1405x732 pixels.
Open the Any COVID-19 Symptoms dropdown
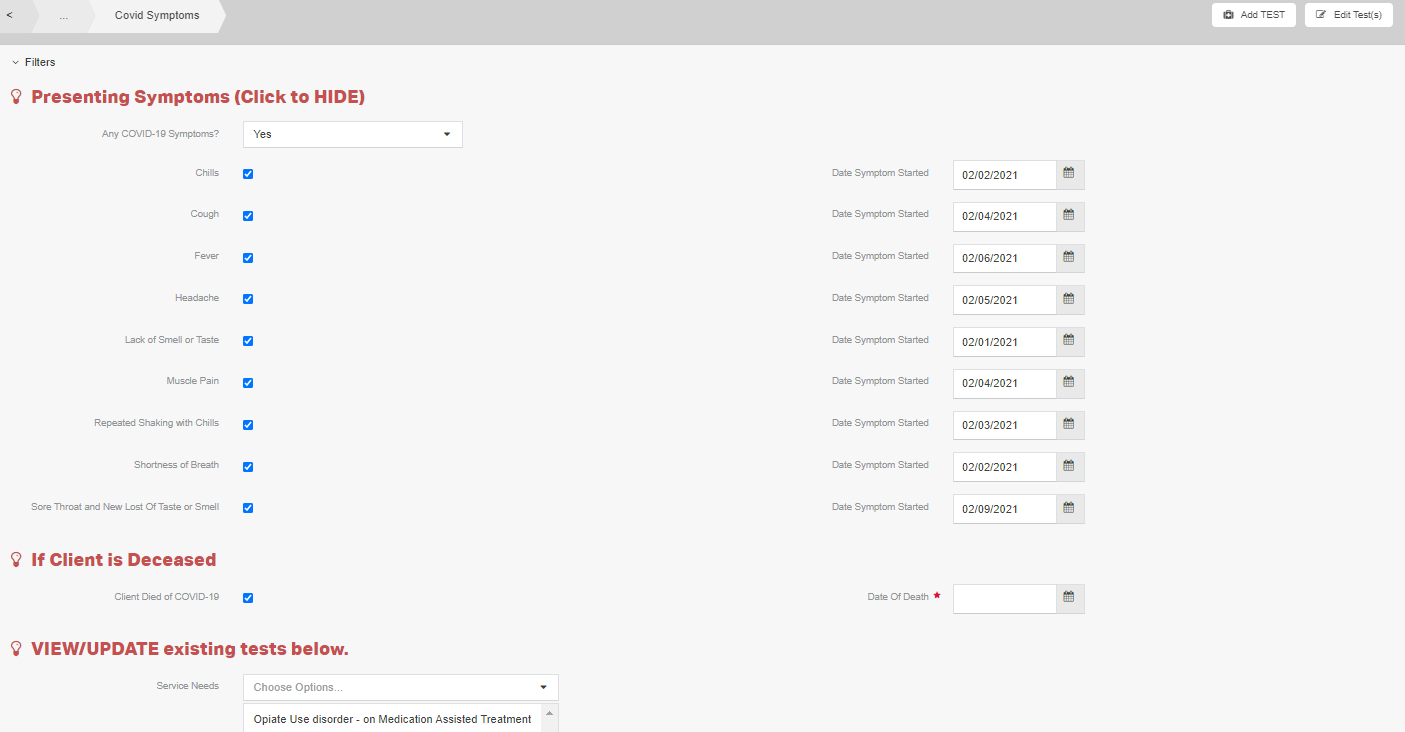pyautogui.click(x=352, y=134)
